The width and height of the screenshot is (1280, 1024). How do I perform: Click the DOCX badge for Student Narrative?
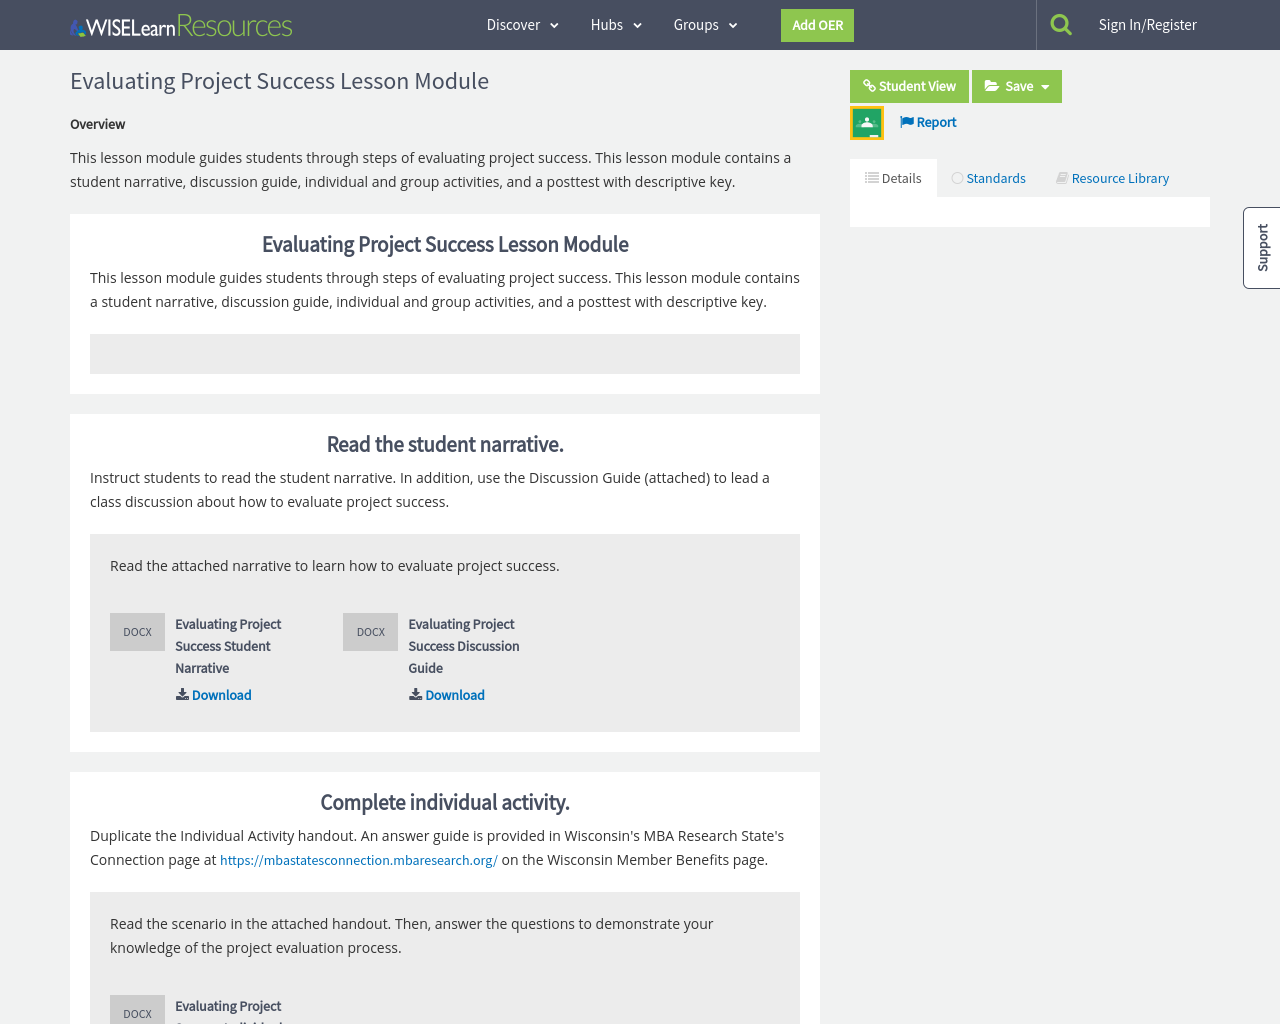[137, 631]
